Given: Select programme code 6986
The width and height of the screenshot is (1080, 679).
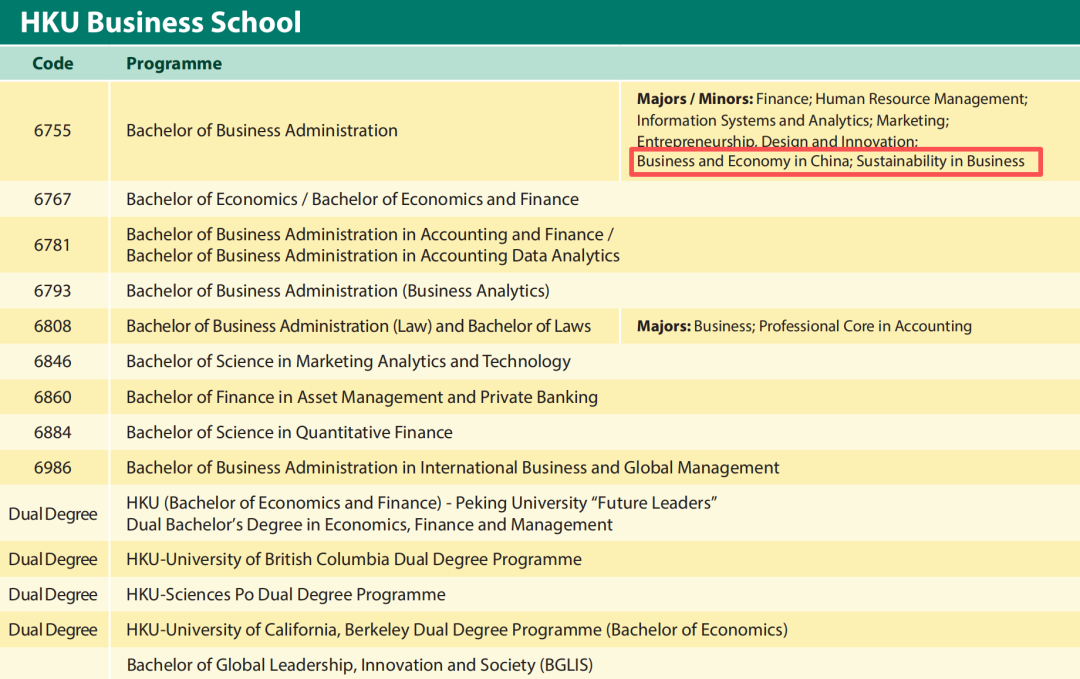Looking at the screenshot, I should pos(52,468).
